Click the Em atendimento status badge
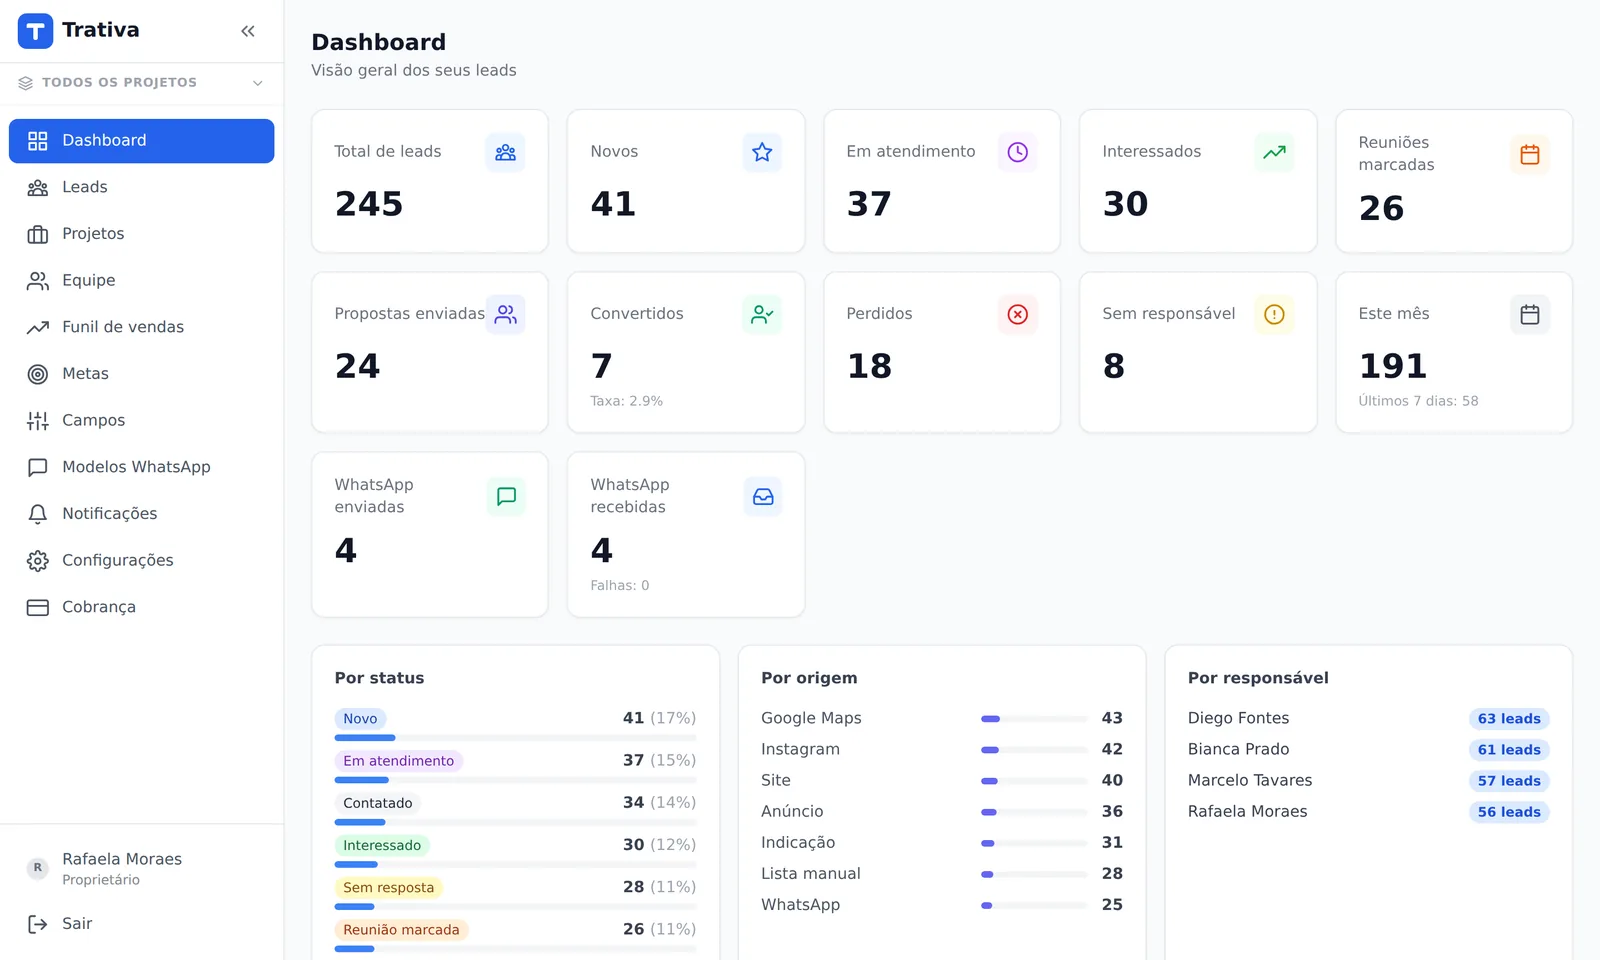The image size is (1600, 960). click(x=398, y=761)
